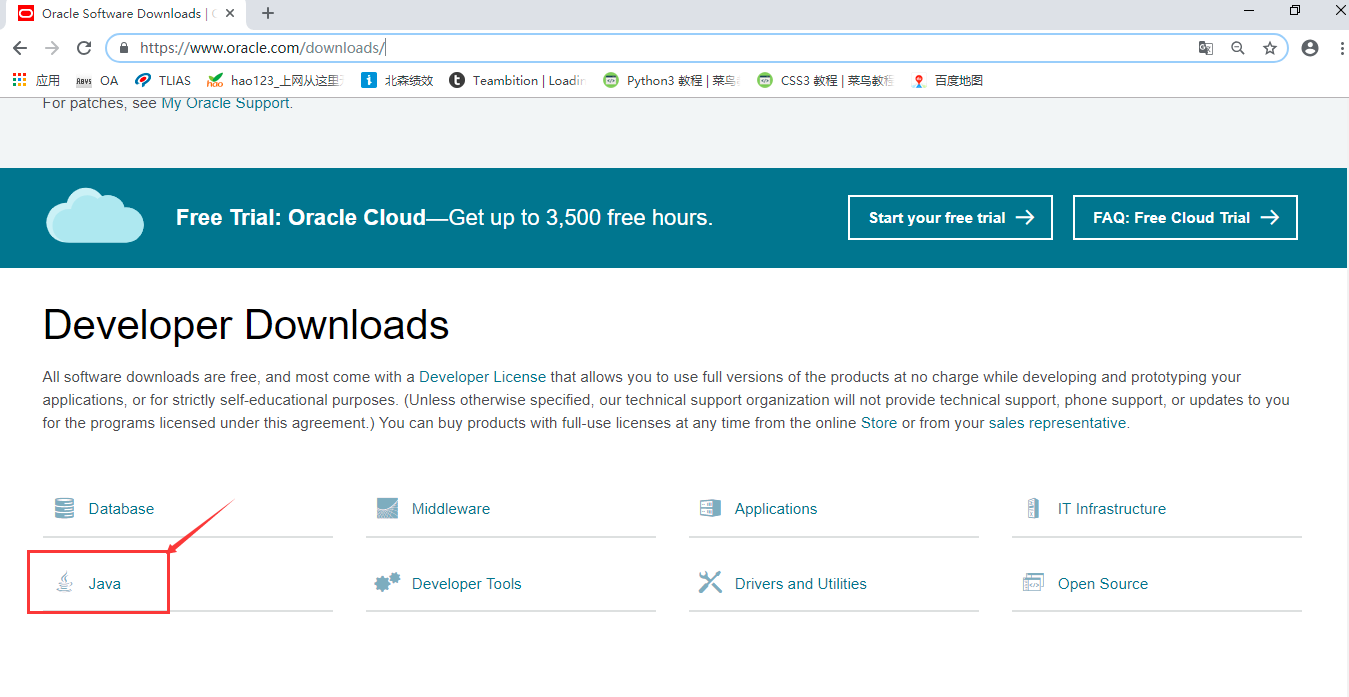Screen dimensions: 1349x697
Task: Open the sales representative link
Action: (x=1058, y=423)
